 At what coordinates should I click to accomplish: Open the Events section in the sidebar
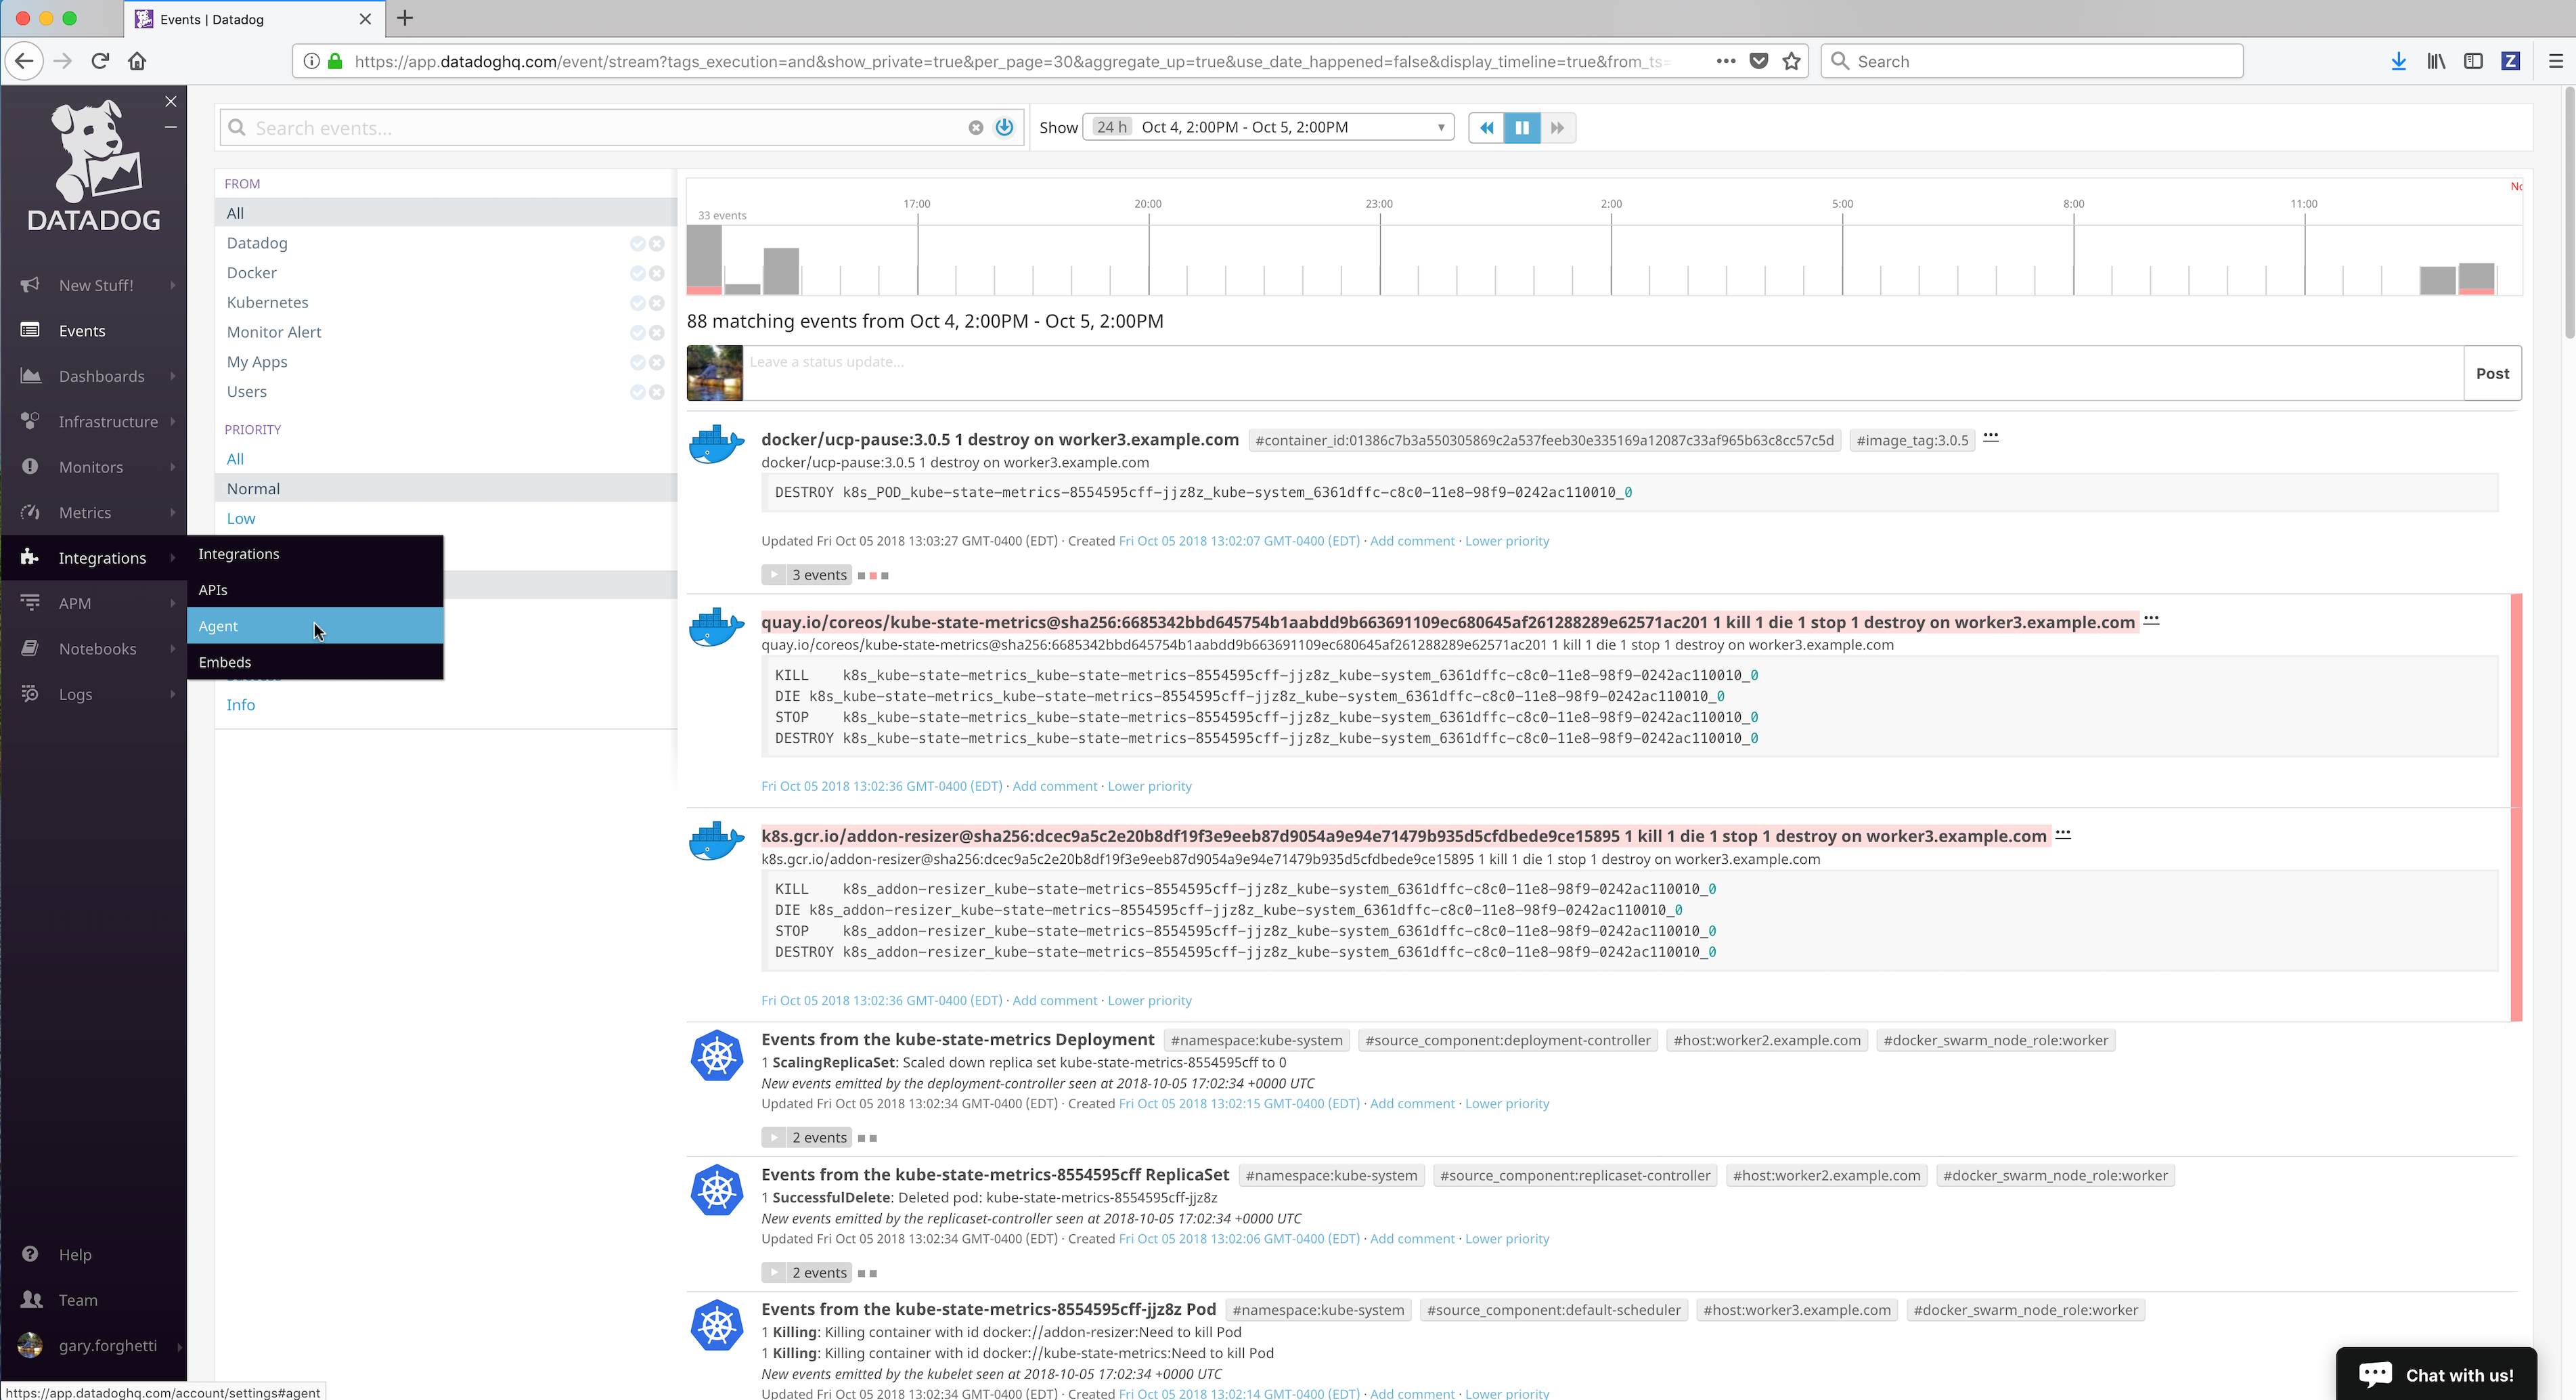82,331
